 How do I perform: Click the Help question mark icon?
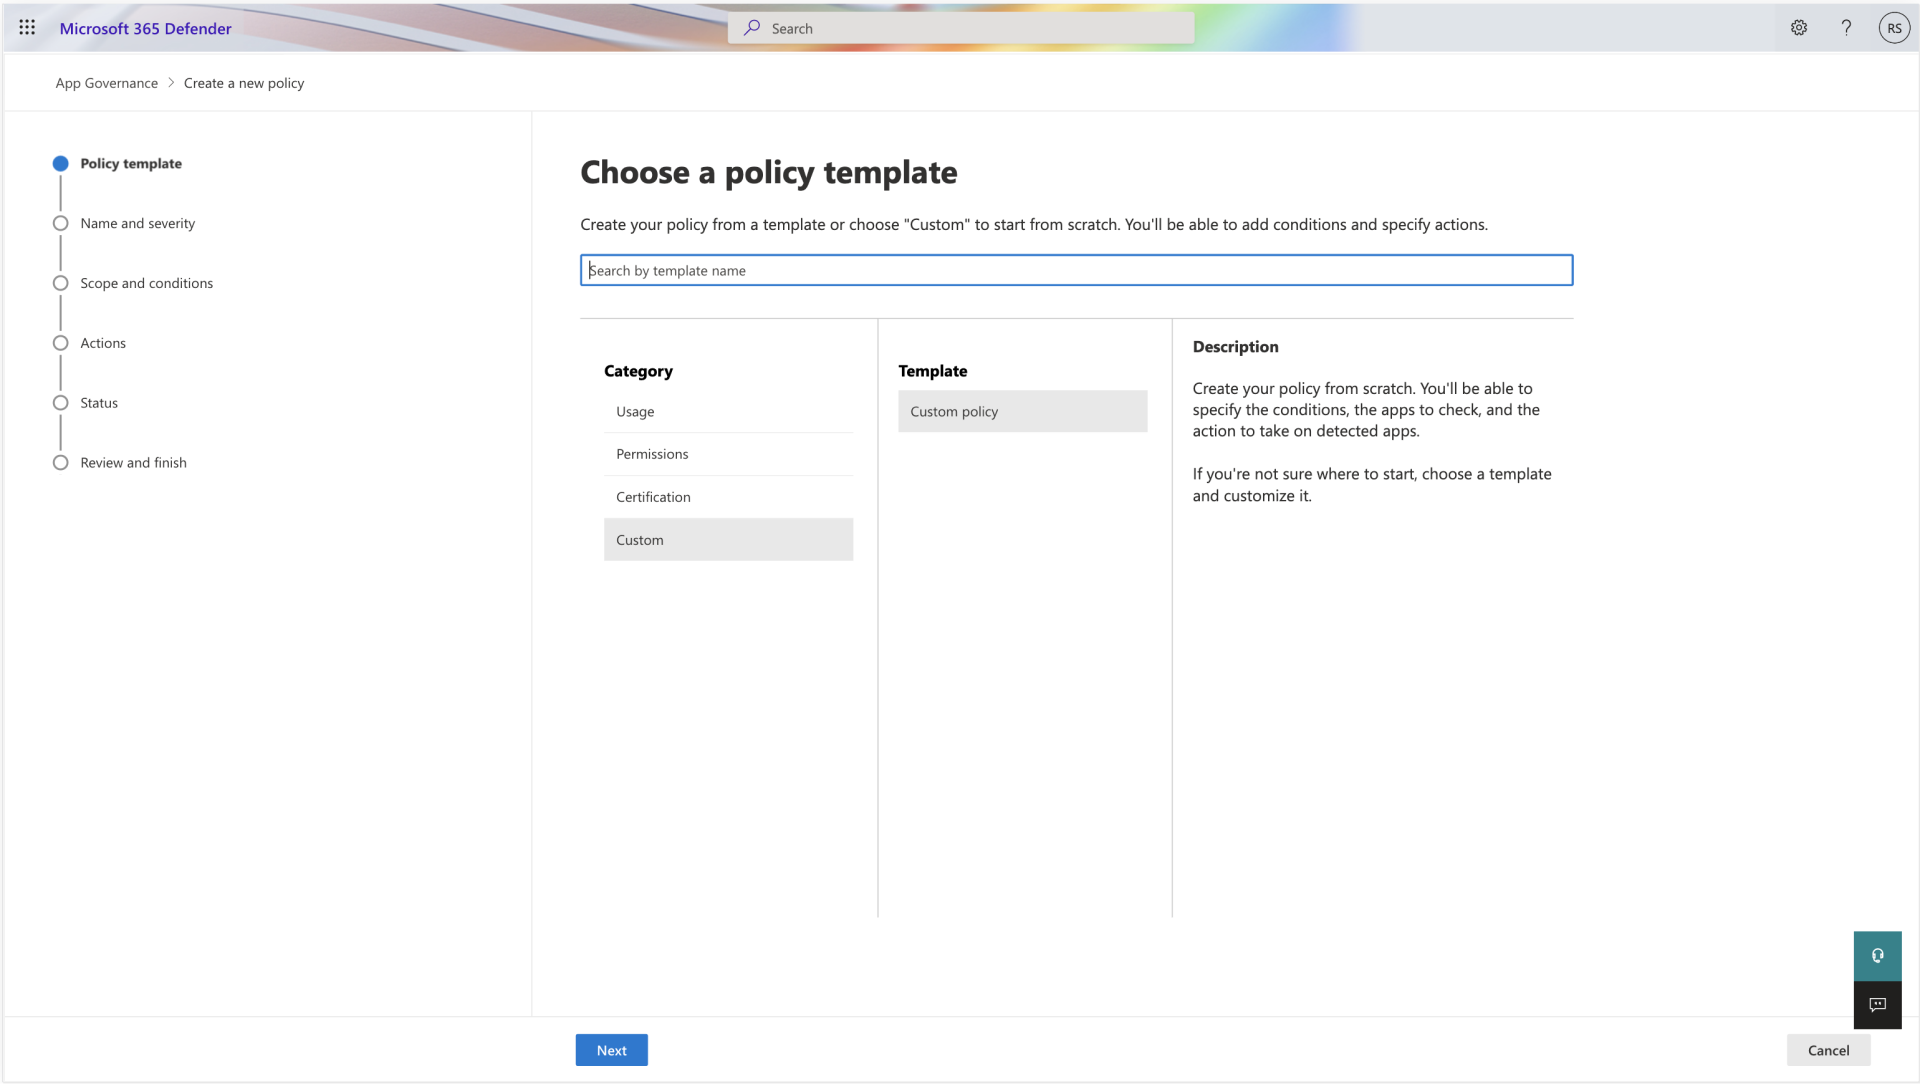pos(1845,26)
